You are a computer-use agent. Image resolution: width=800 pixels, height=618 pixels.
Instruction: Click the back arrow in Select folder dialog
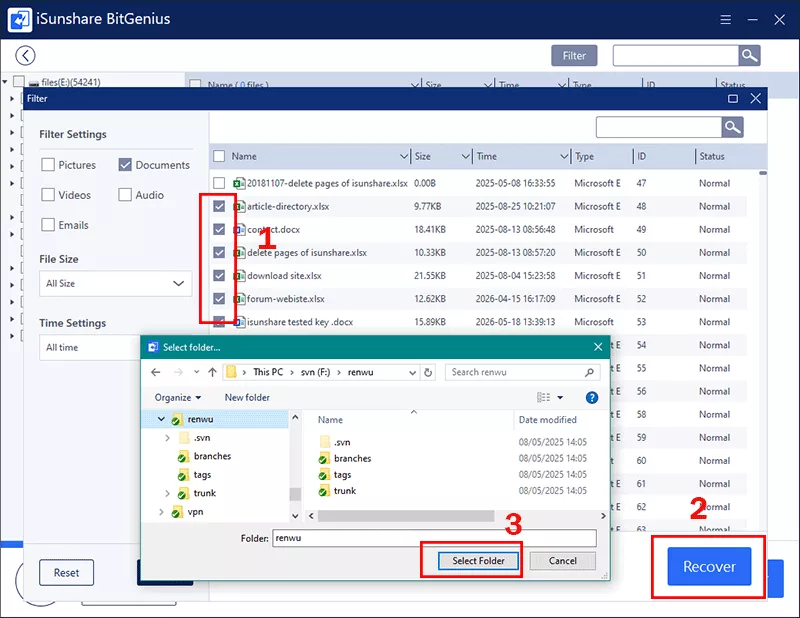tap(156, 372)
